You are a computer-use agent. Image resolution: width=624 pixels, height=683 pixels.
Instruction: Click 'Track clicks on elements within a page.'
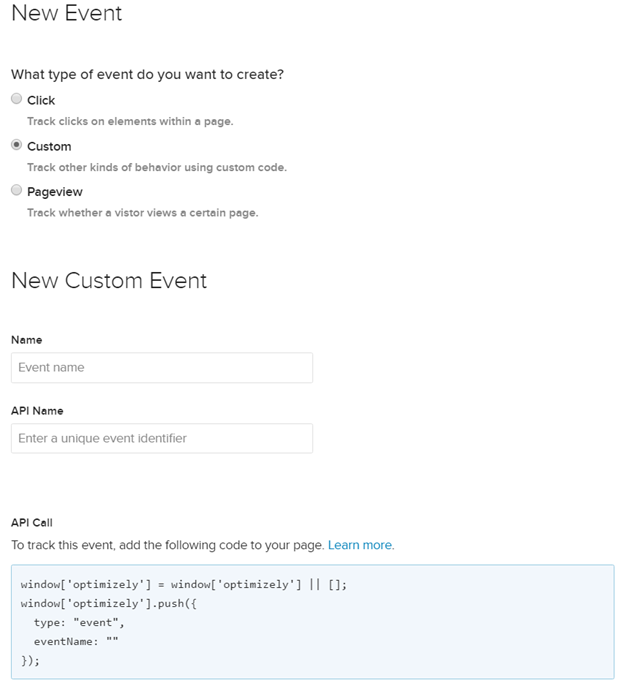point(130,121)
